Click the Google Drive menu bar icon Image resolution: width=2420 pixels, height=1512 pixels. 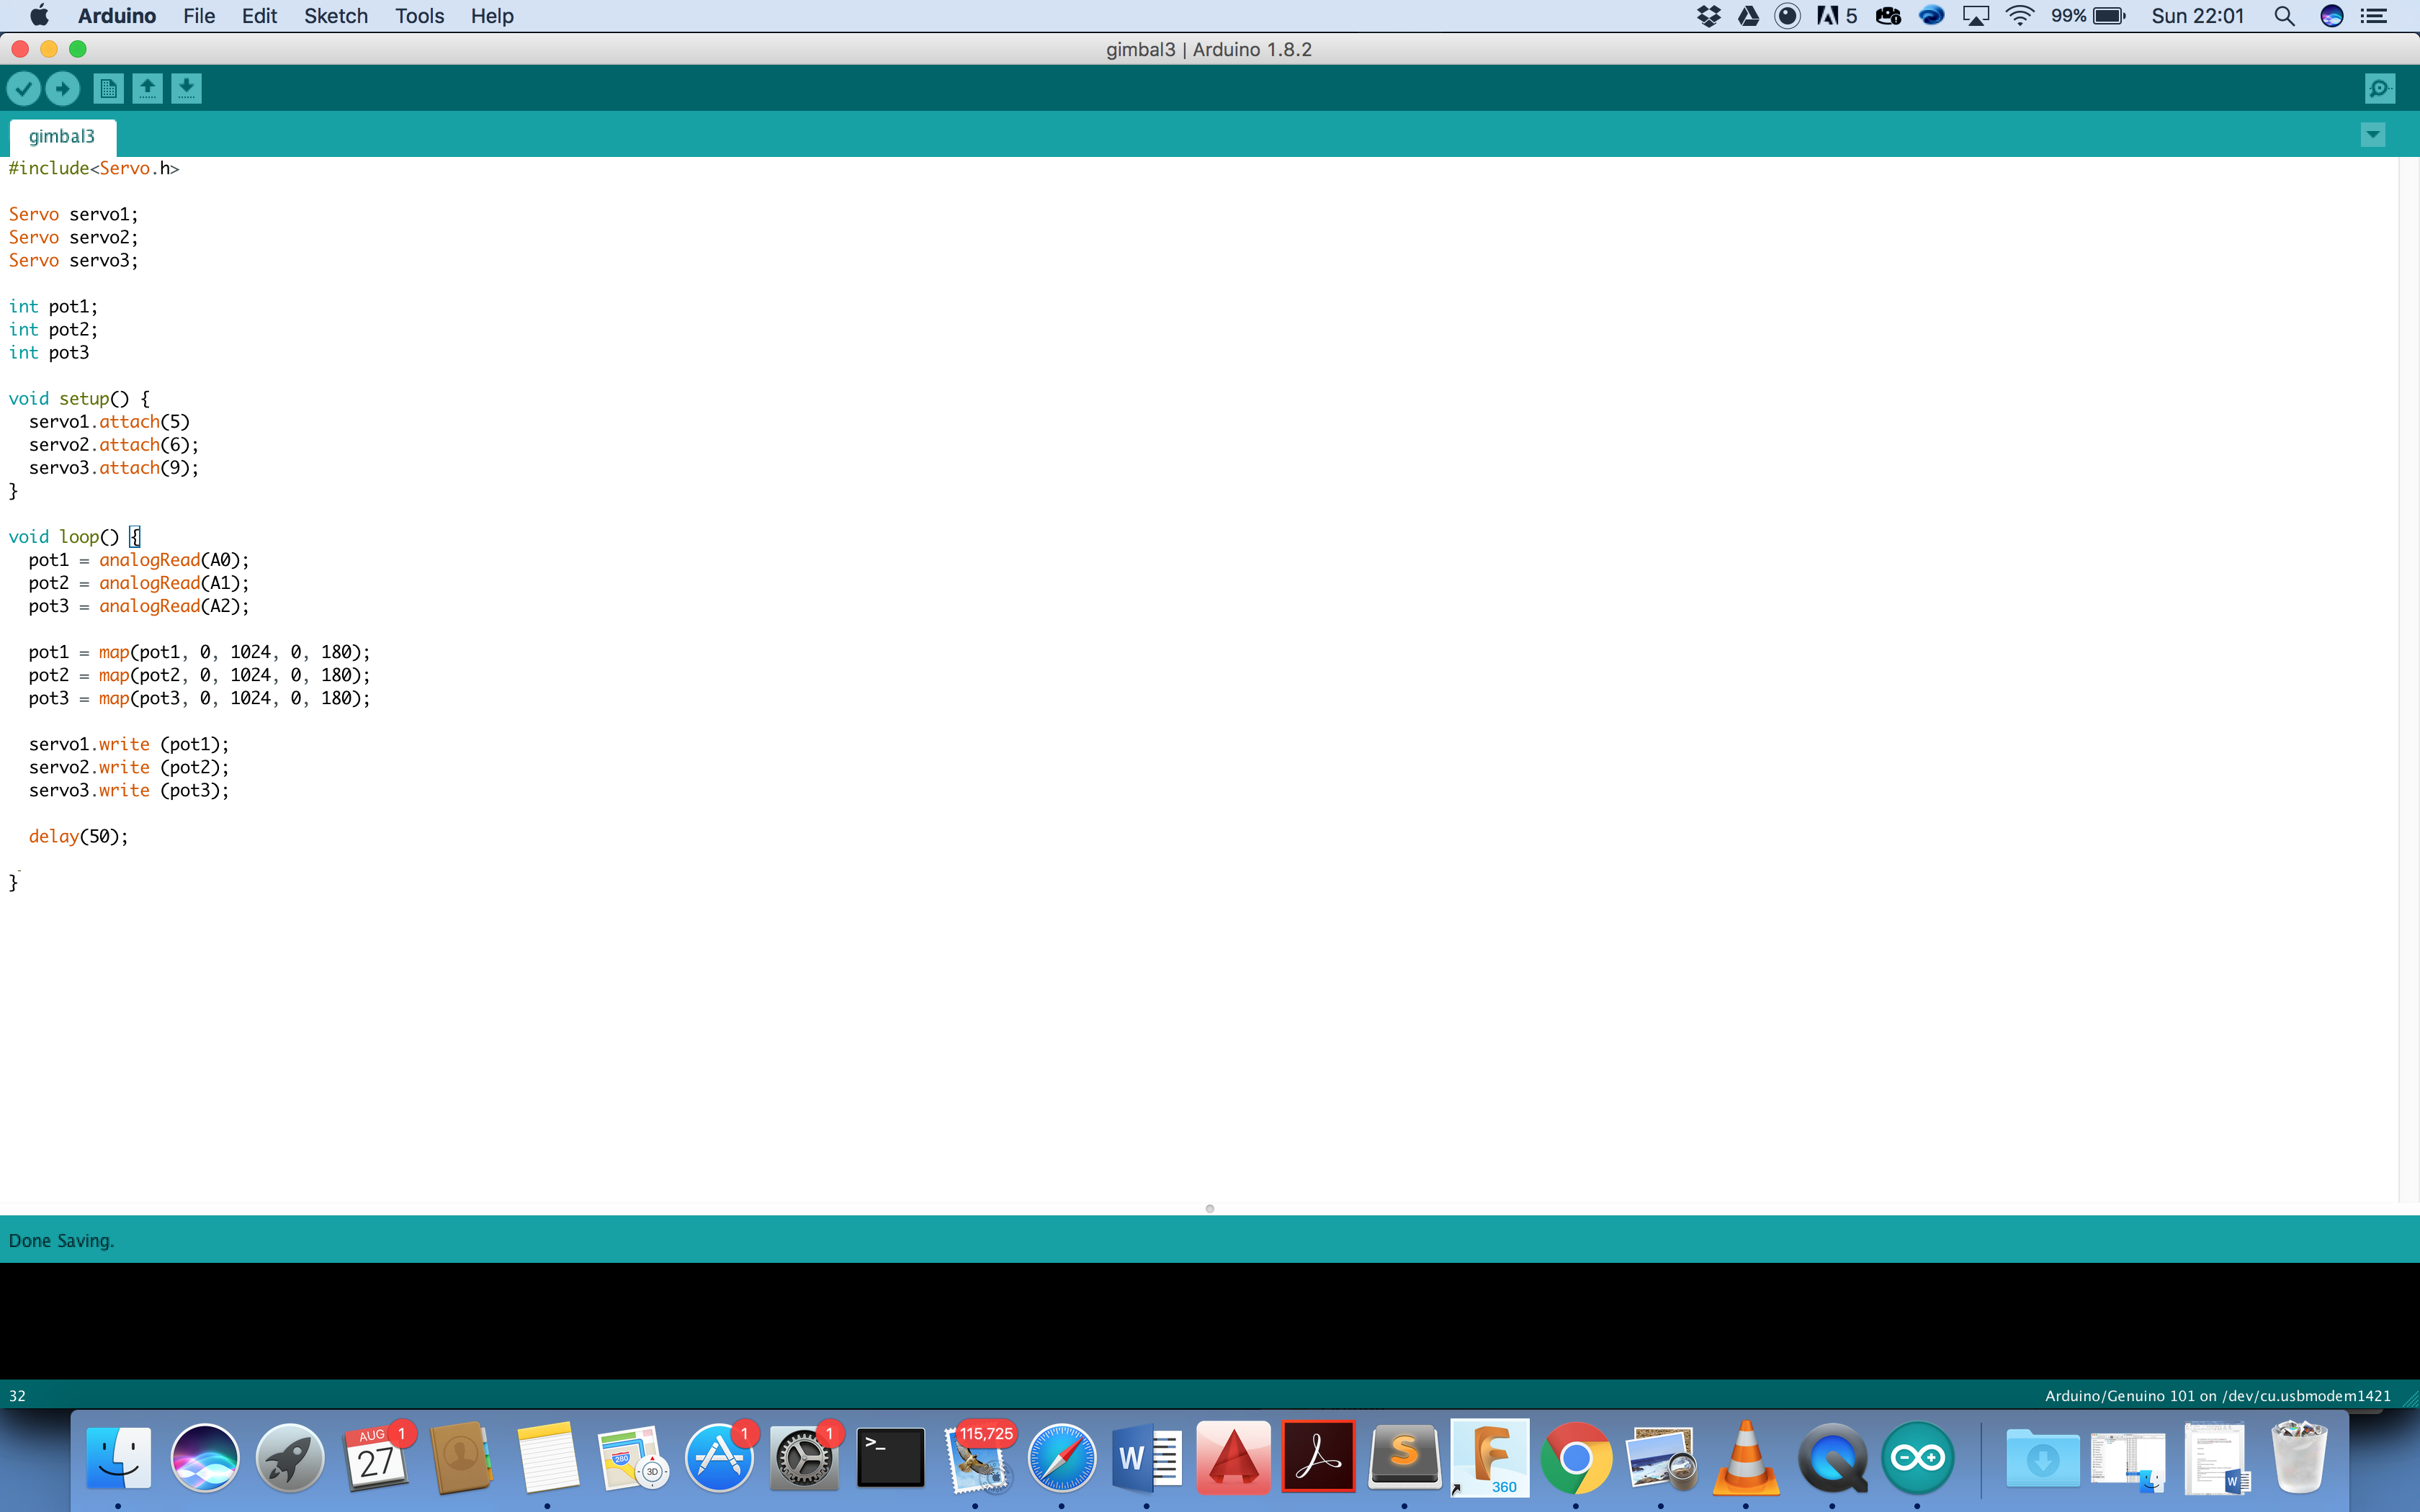(1748, 16)
